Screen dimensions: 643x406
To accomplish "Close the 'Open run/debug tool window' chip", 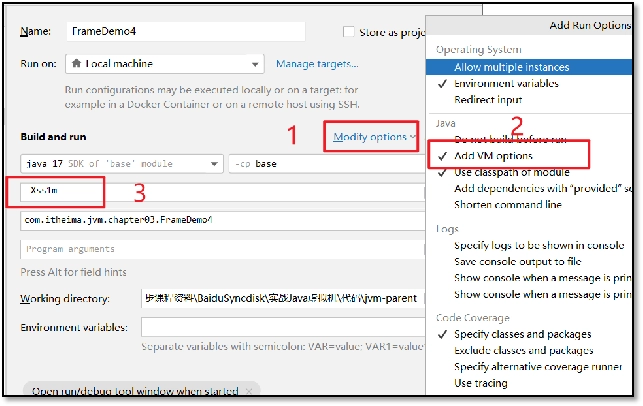I will pos(249,391).
